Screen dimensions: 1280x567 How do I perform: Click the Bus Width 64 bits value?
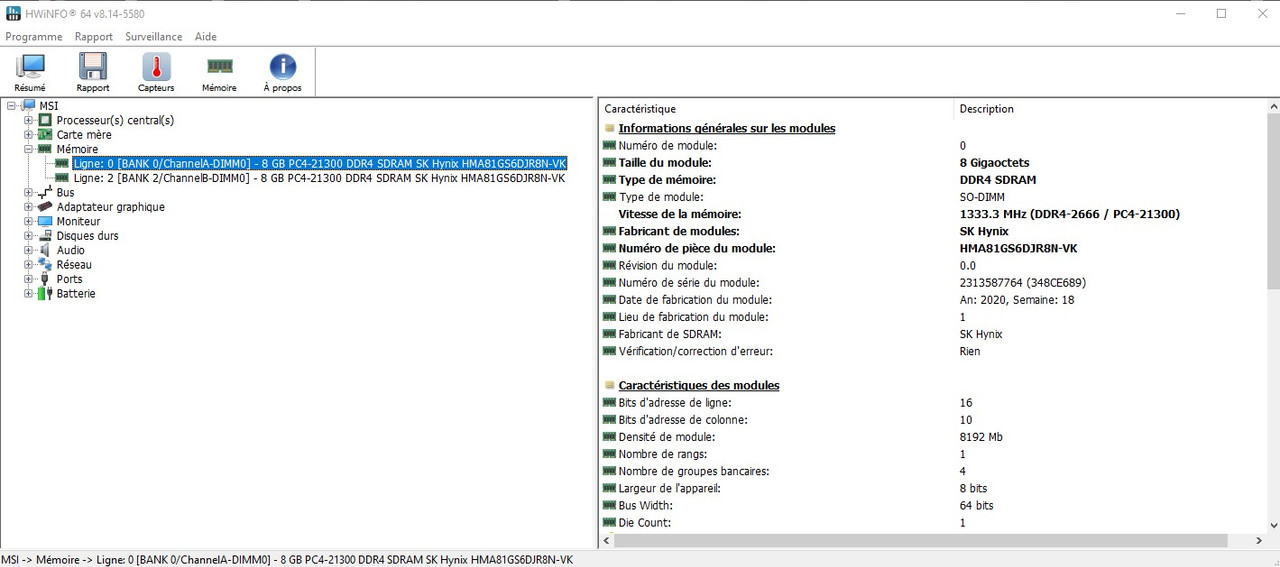point(976,505)
